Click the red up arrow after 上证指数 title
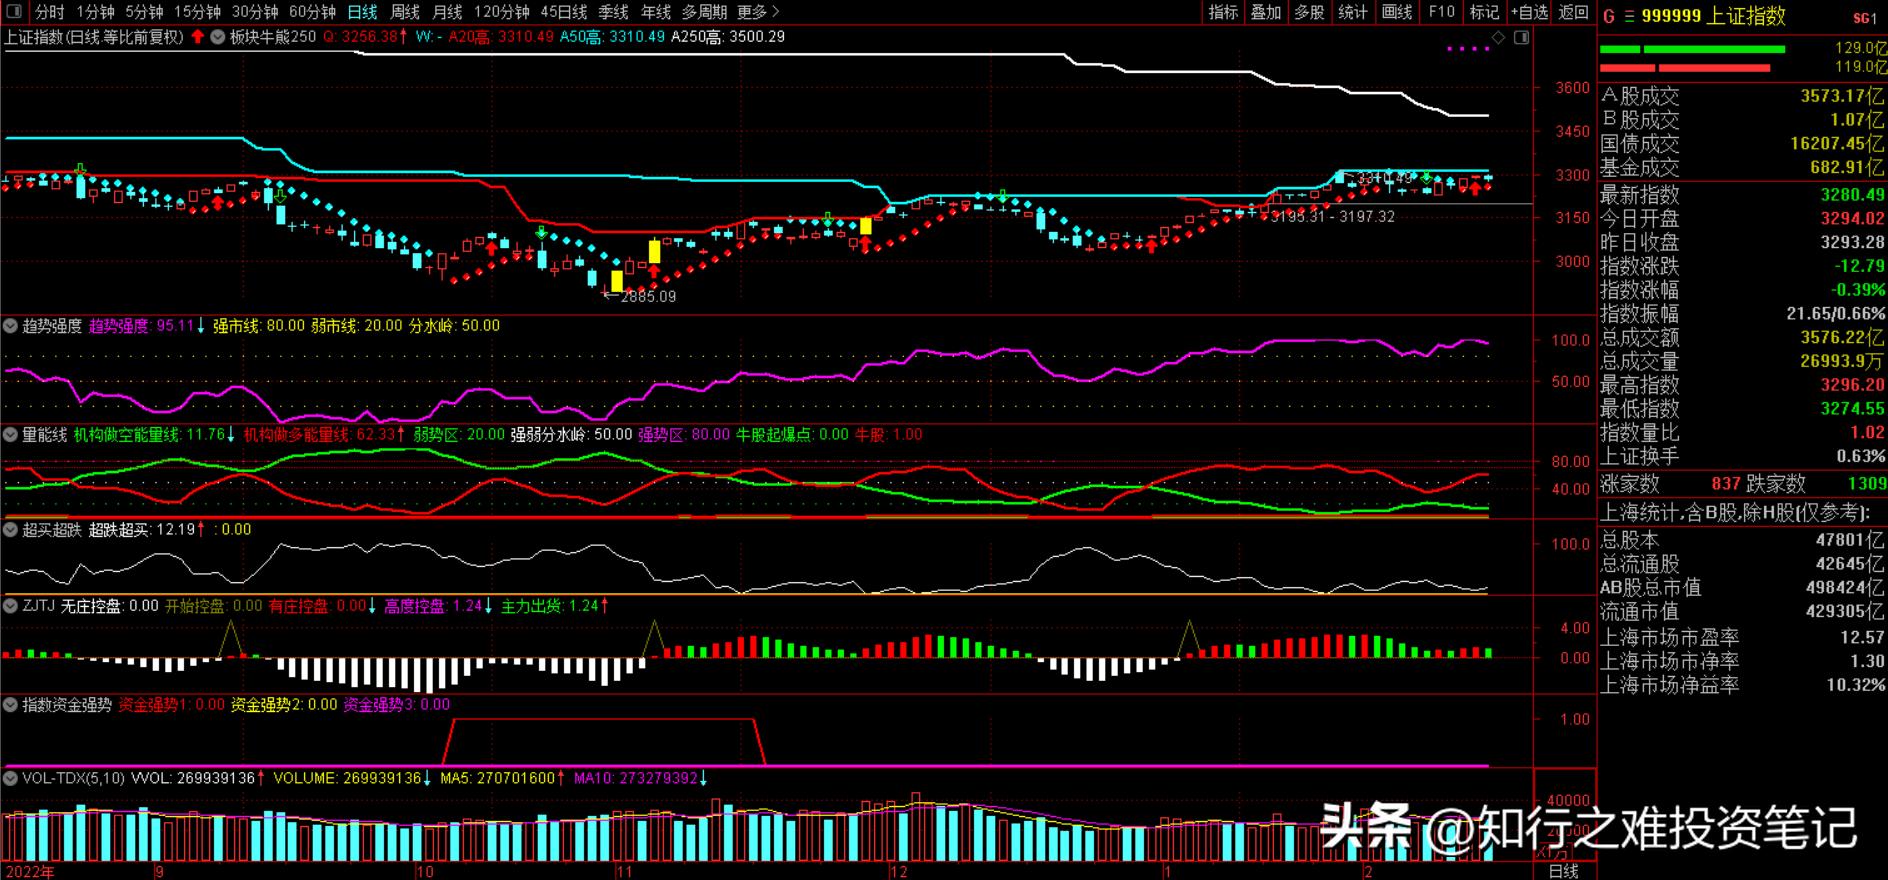Viewport: 1888px width, 880px height. 198,37
